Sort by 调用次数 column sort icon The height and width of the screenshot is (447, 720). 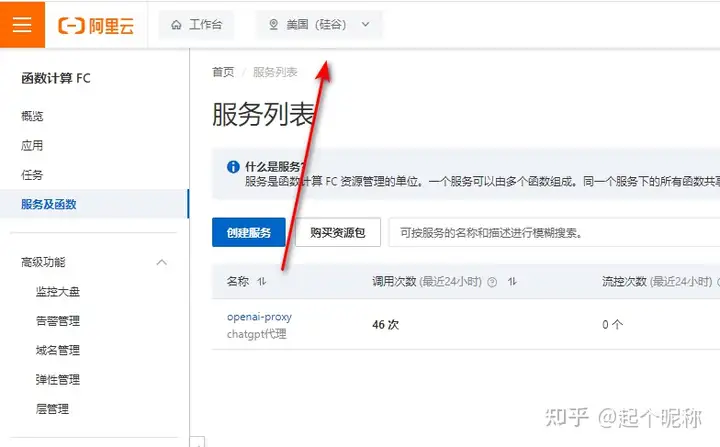click(x=512, y=281)
